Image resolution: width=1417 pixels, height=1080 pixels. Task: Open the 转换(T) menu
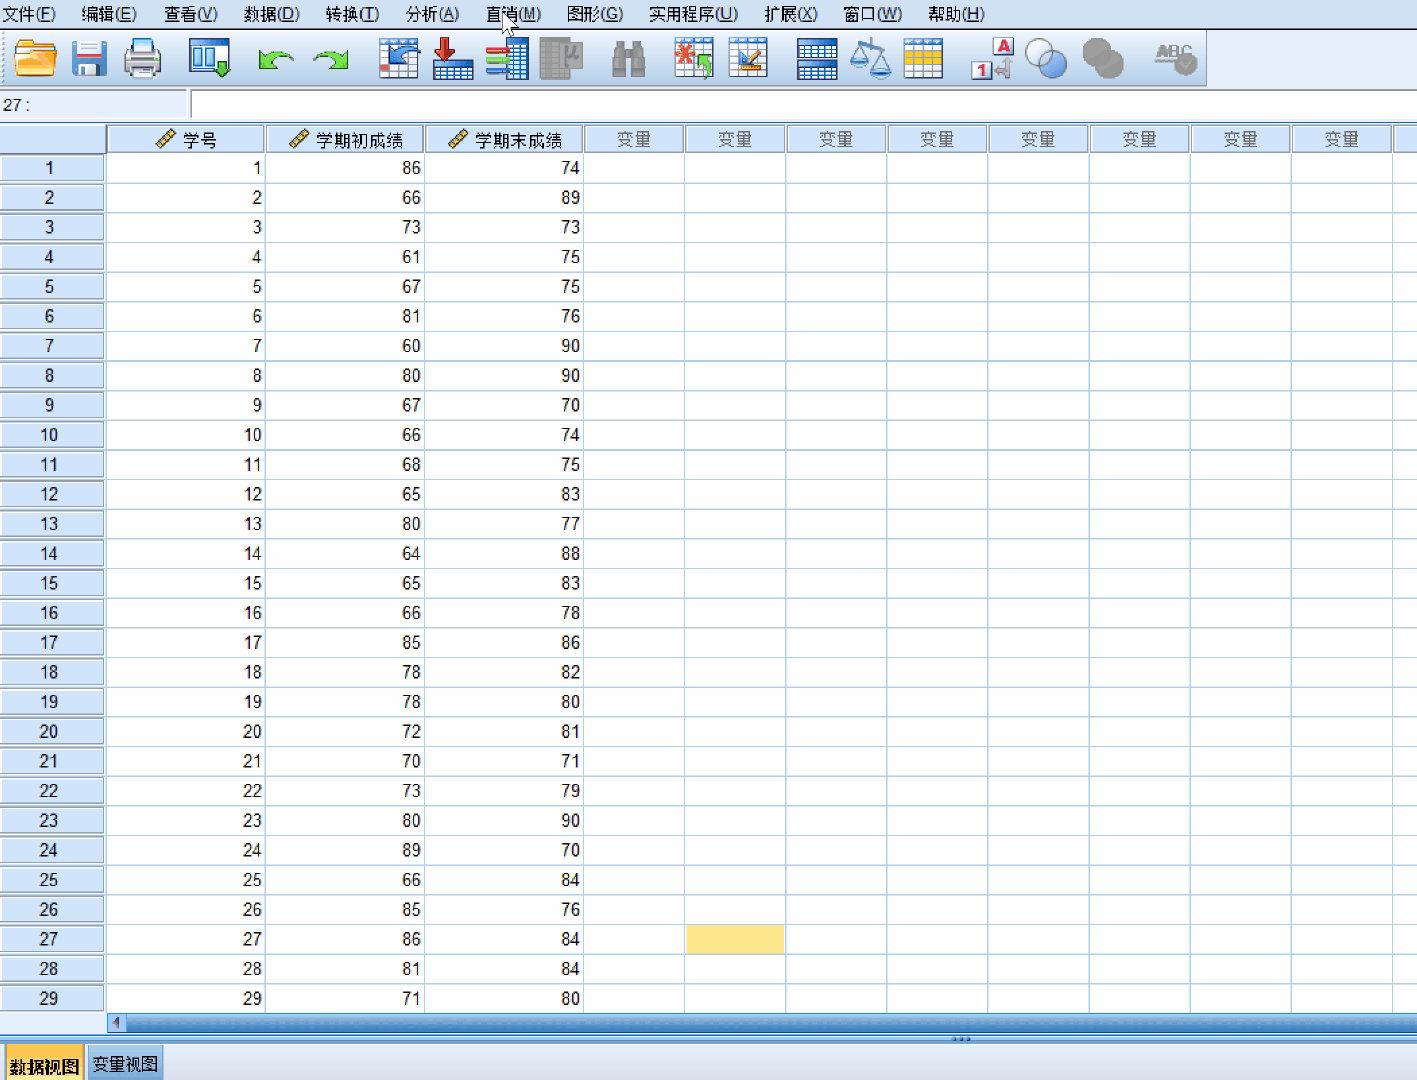click(352, 14)
